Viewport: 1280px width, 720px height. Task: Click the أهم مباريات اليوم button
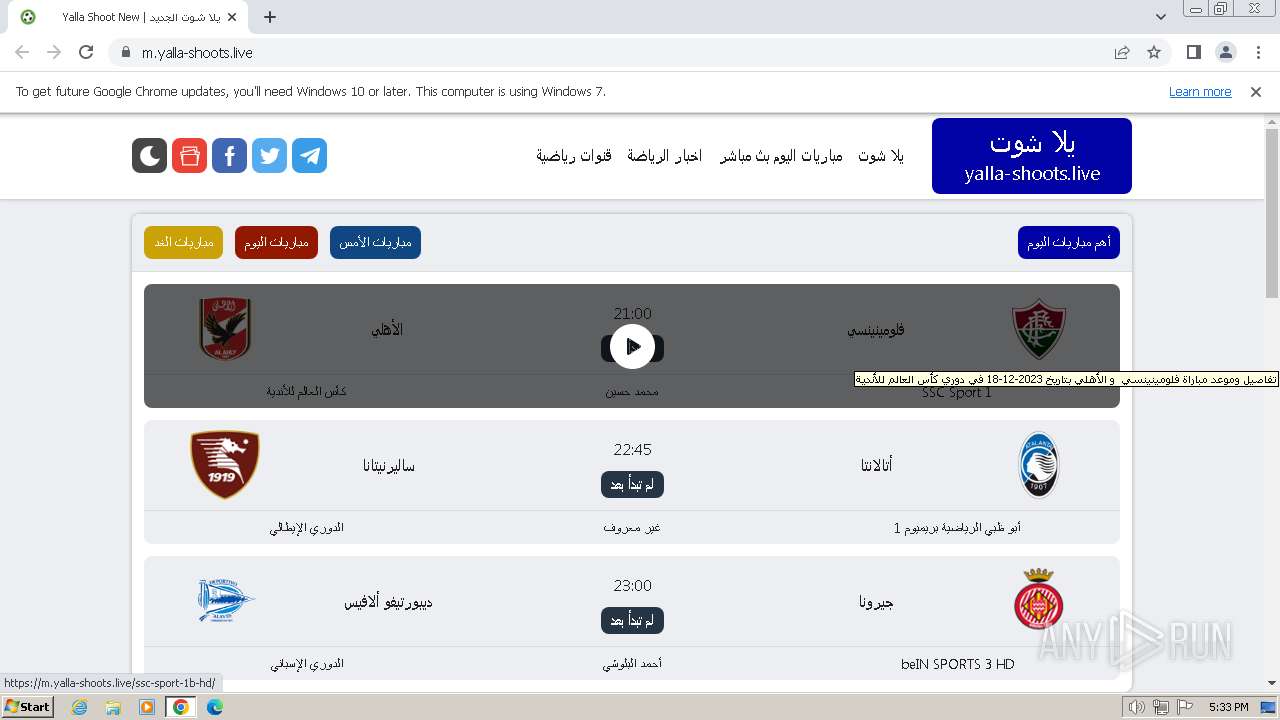(x=1069, y=242)
